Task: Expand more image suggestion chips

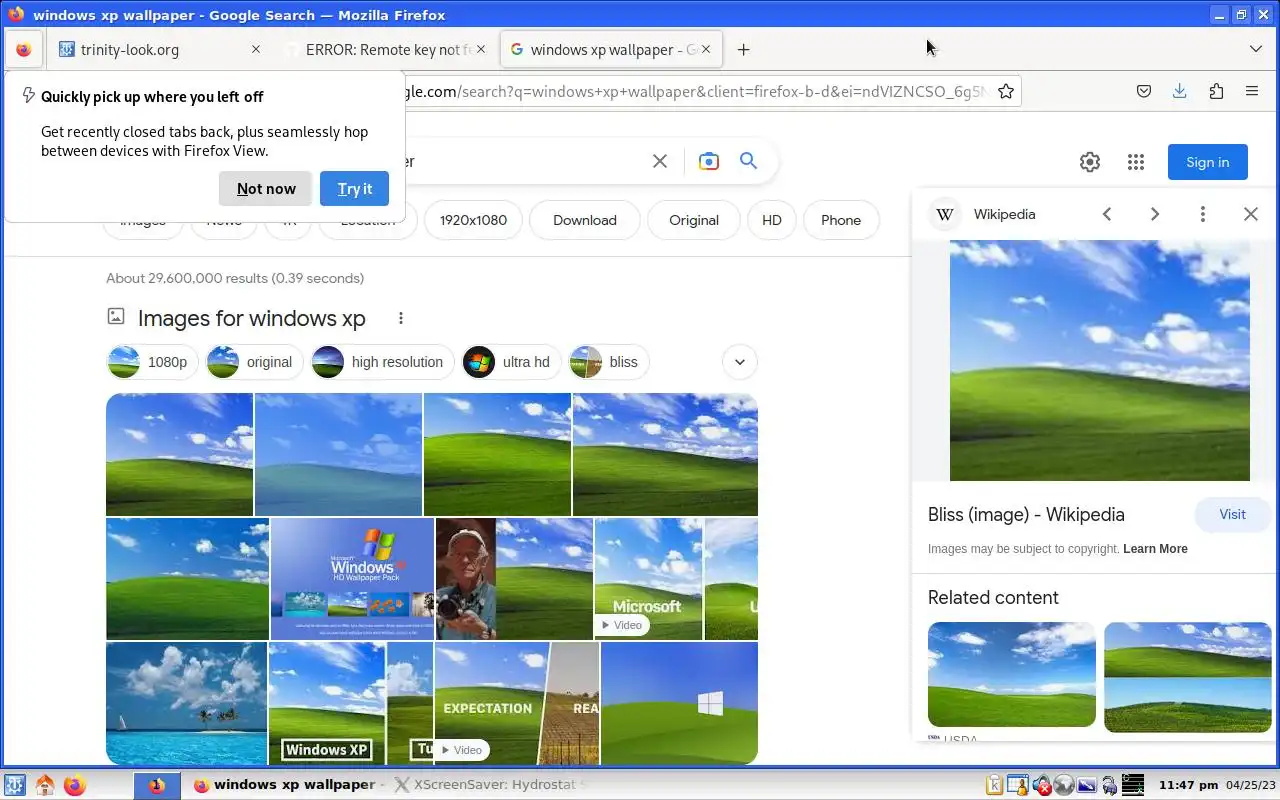Action: 740,362
